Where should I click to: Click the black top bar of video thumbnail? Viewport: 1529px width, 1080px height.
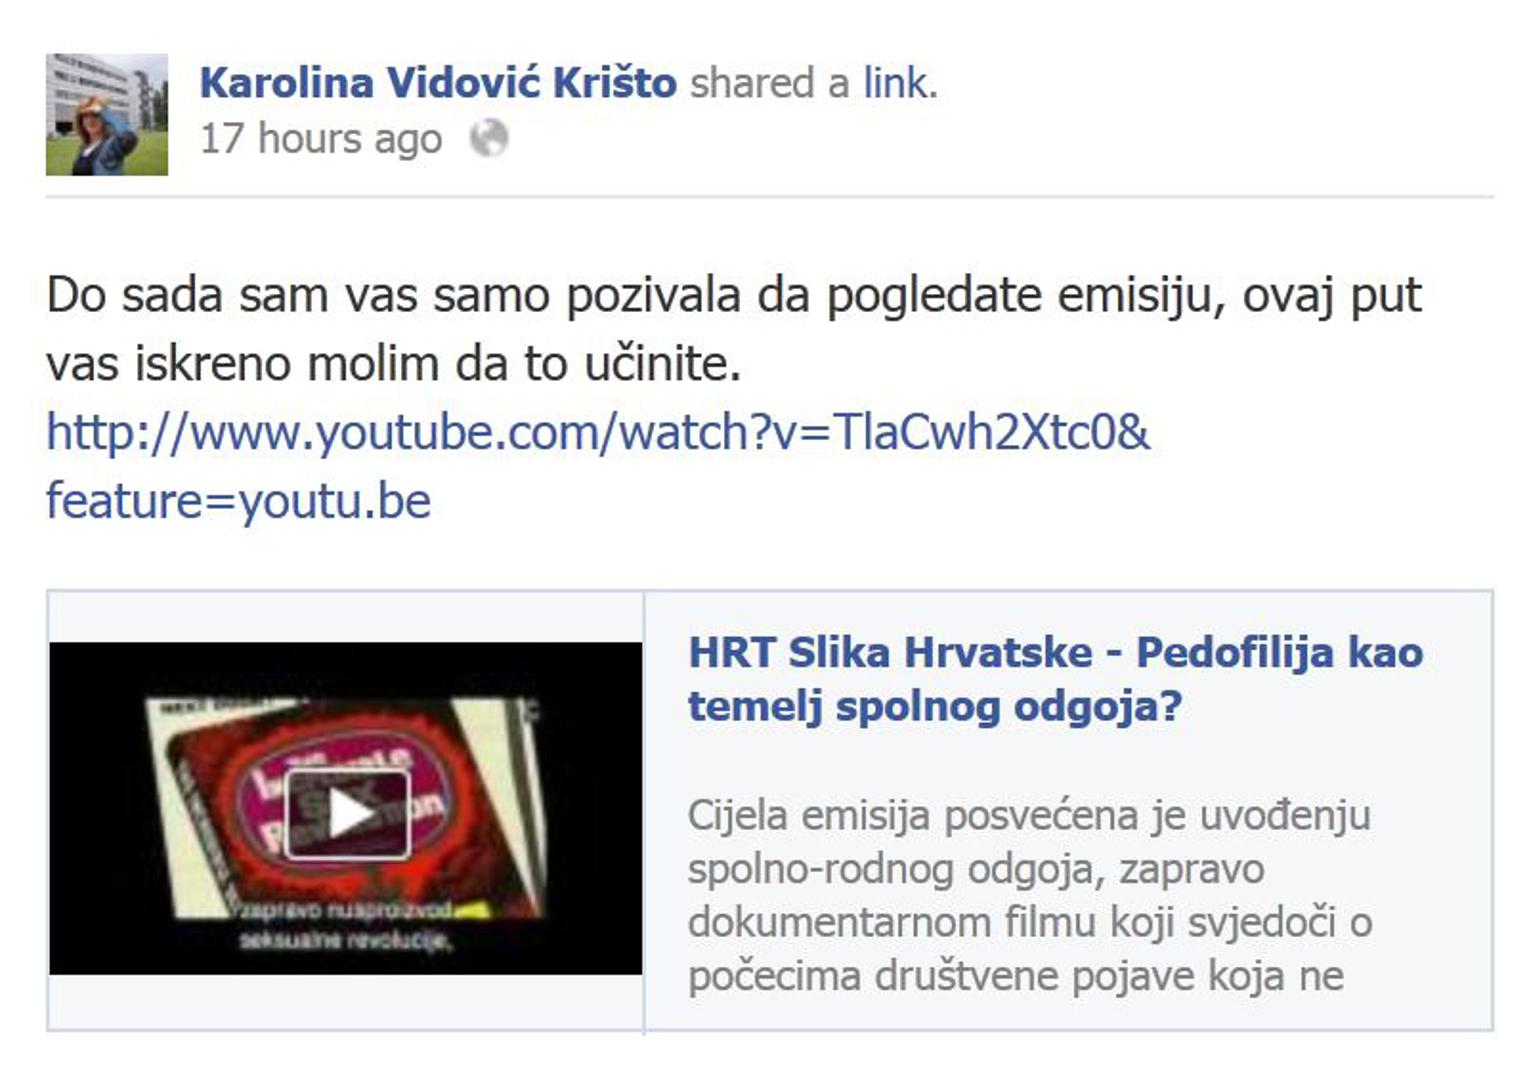346,666
